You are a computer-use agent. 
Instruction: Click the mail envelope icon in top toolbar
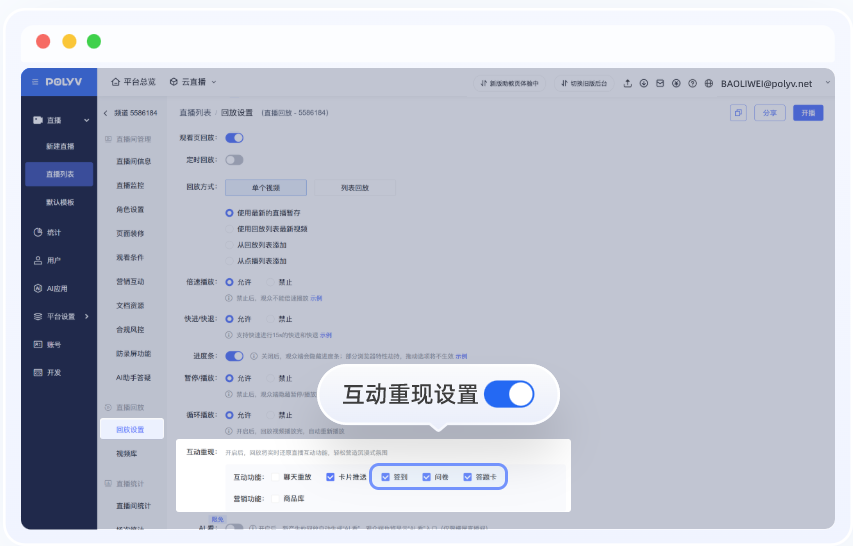[660, 83]
